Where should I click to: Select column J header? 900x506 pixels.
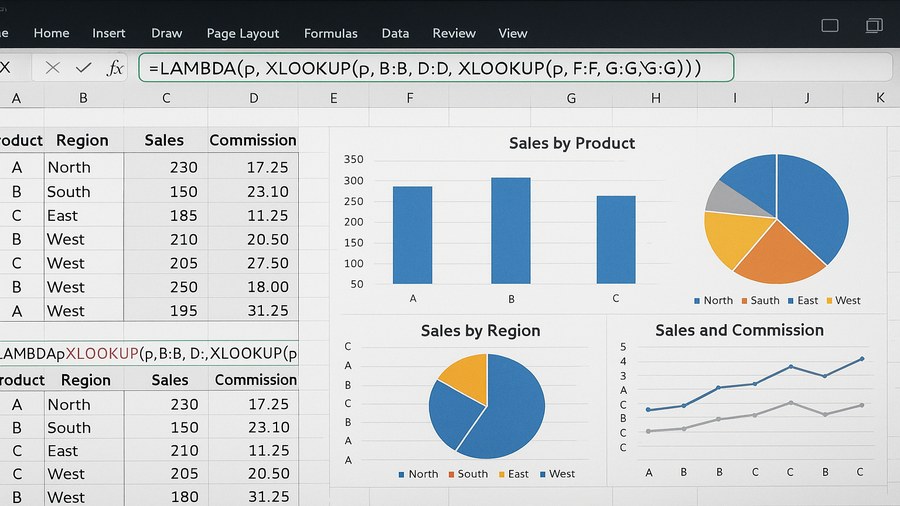(807, 98)
